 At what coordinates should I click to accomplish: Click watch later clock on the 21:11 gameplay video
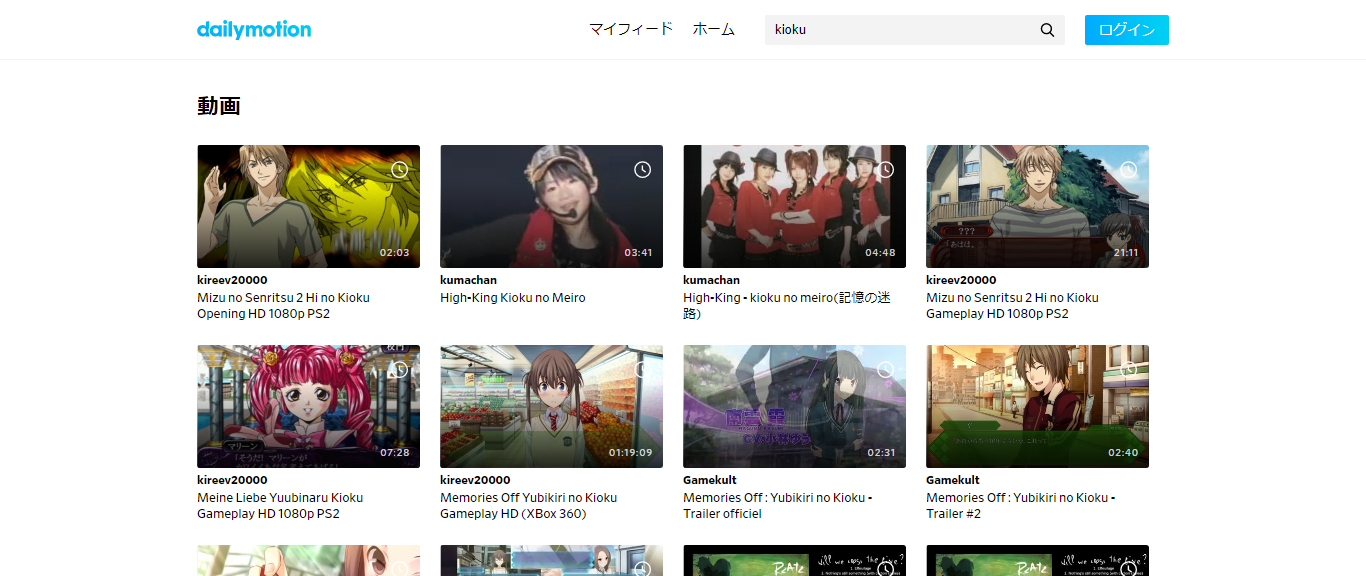(1128, 169)
